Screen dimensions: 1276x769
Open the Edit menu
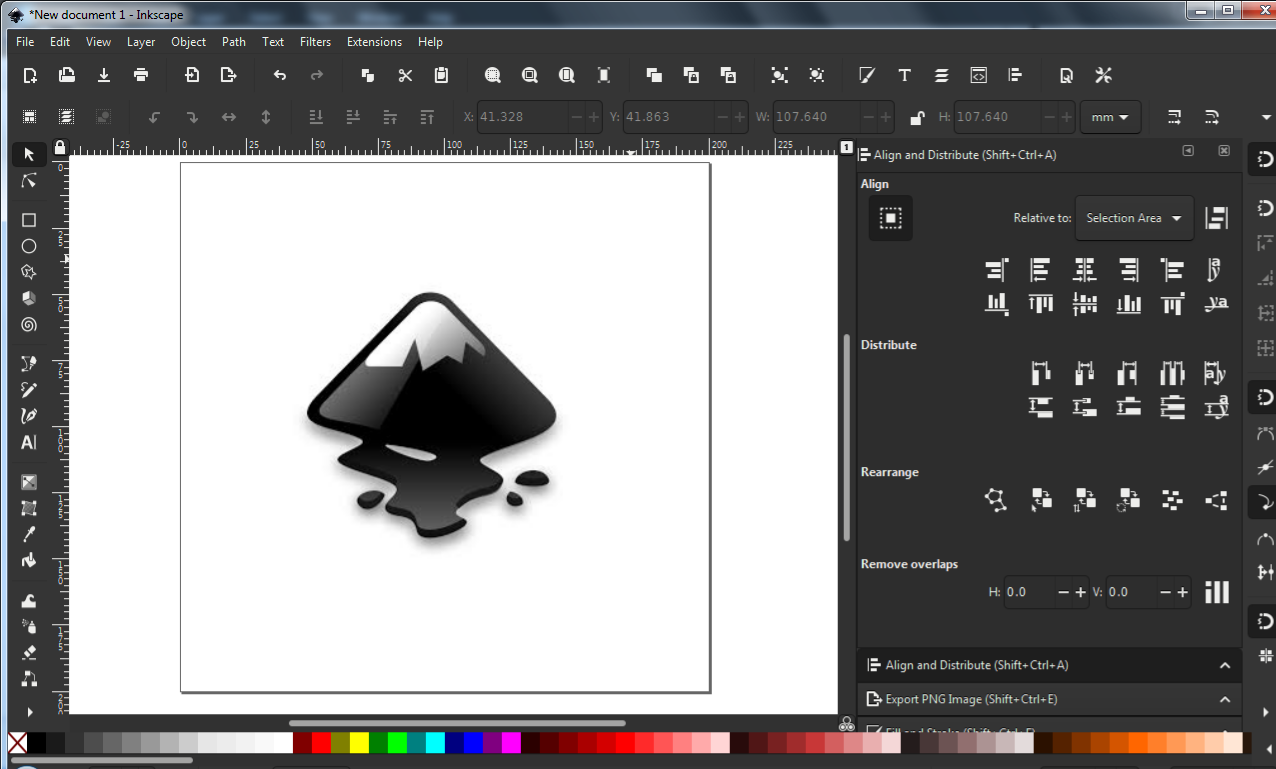60,42
